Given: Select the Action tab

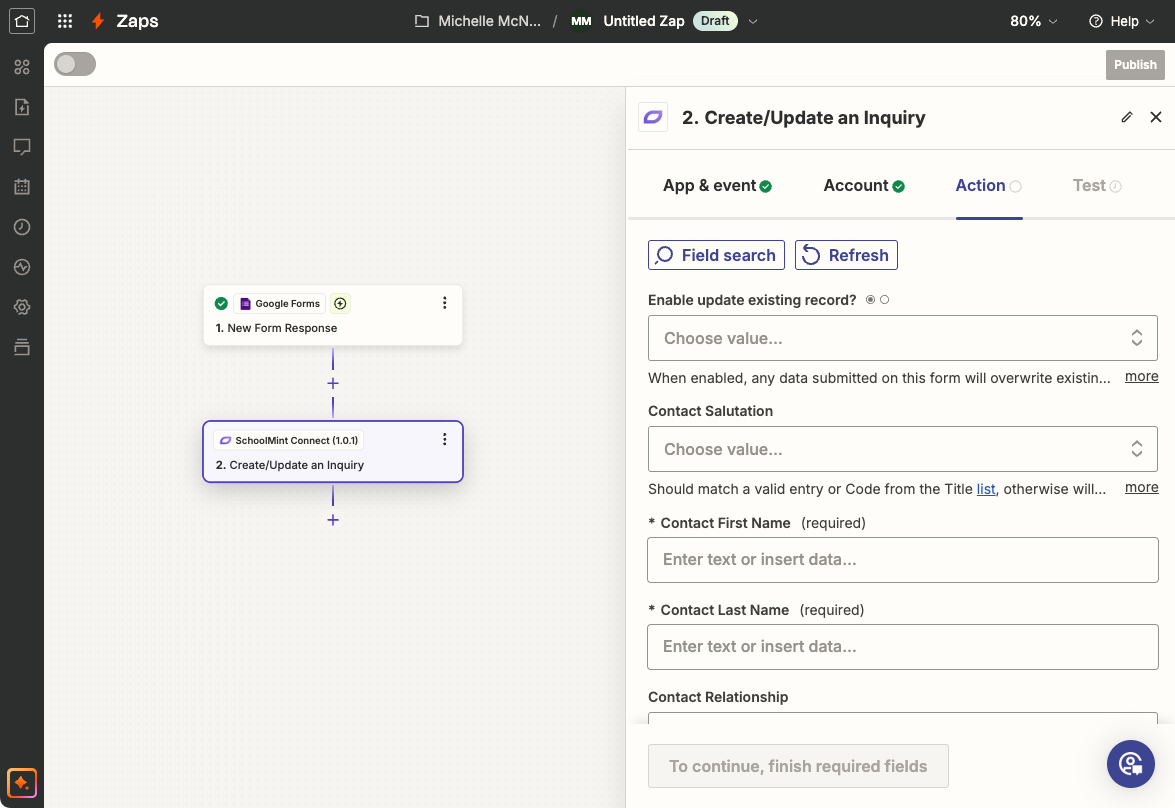Looking at the screenshot, I should point(988,185).
